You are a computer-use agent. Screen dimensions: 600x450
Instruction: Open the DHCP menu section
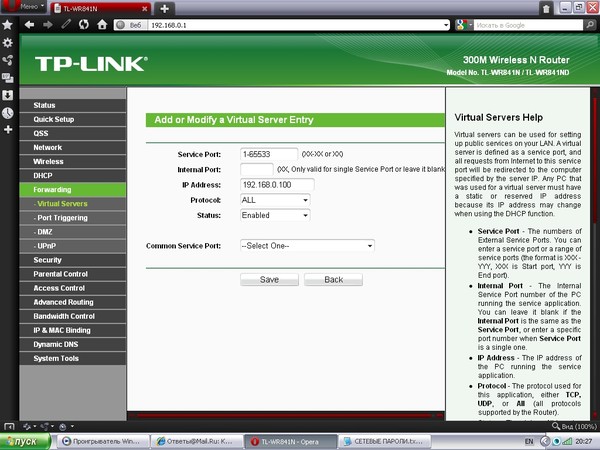73,176
